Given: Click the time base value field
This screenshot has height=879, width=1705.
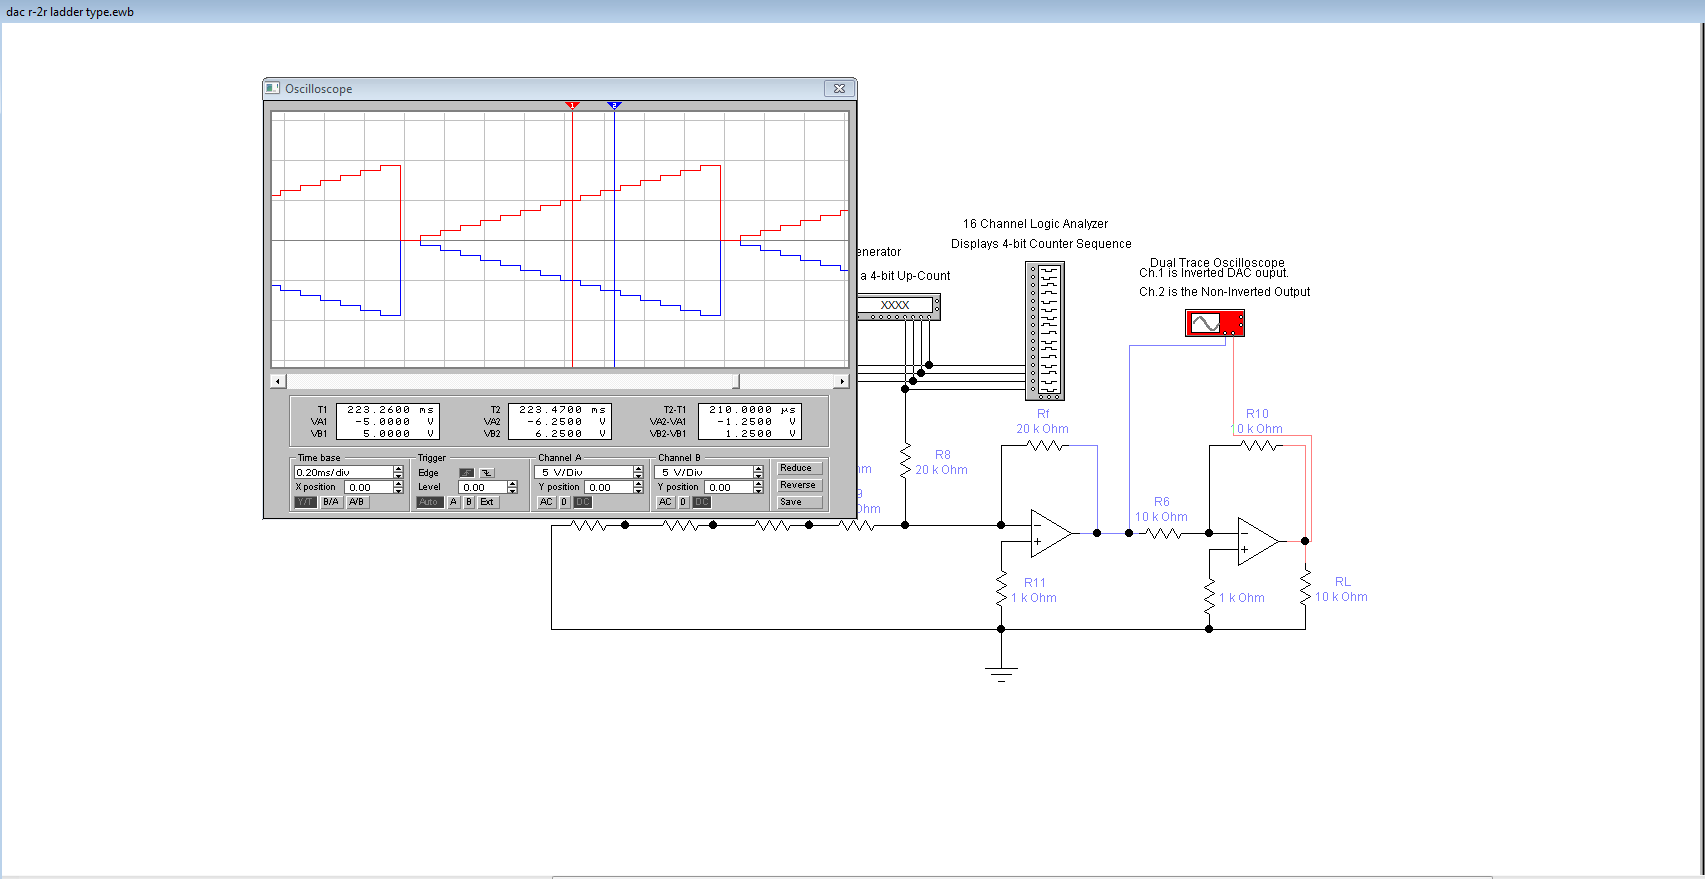Looking at the screenshot, I should click(343, 472).
